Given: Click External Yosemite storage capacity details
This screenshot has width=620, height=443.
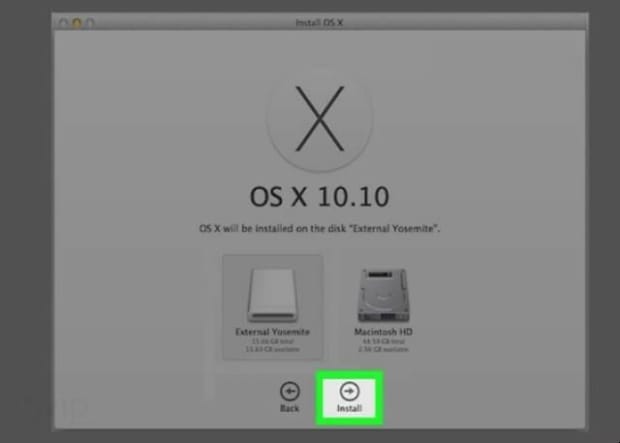Looking at the screenshot, I should 273,344.
